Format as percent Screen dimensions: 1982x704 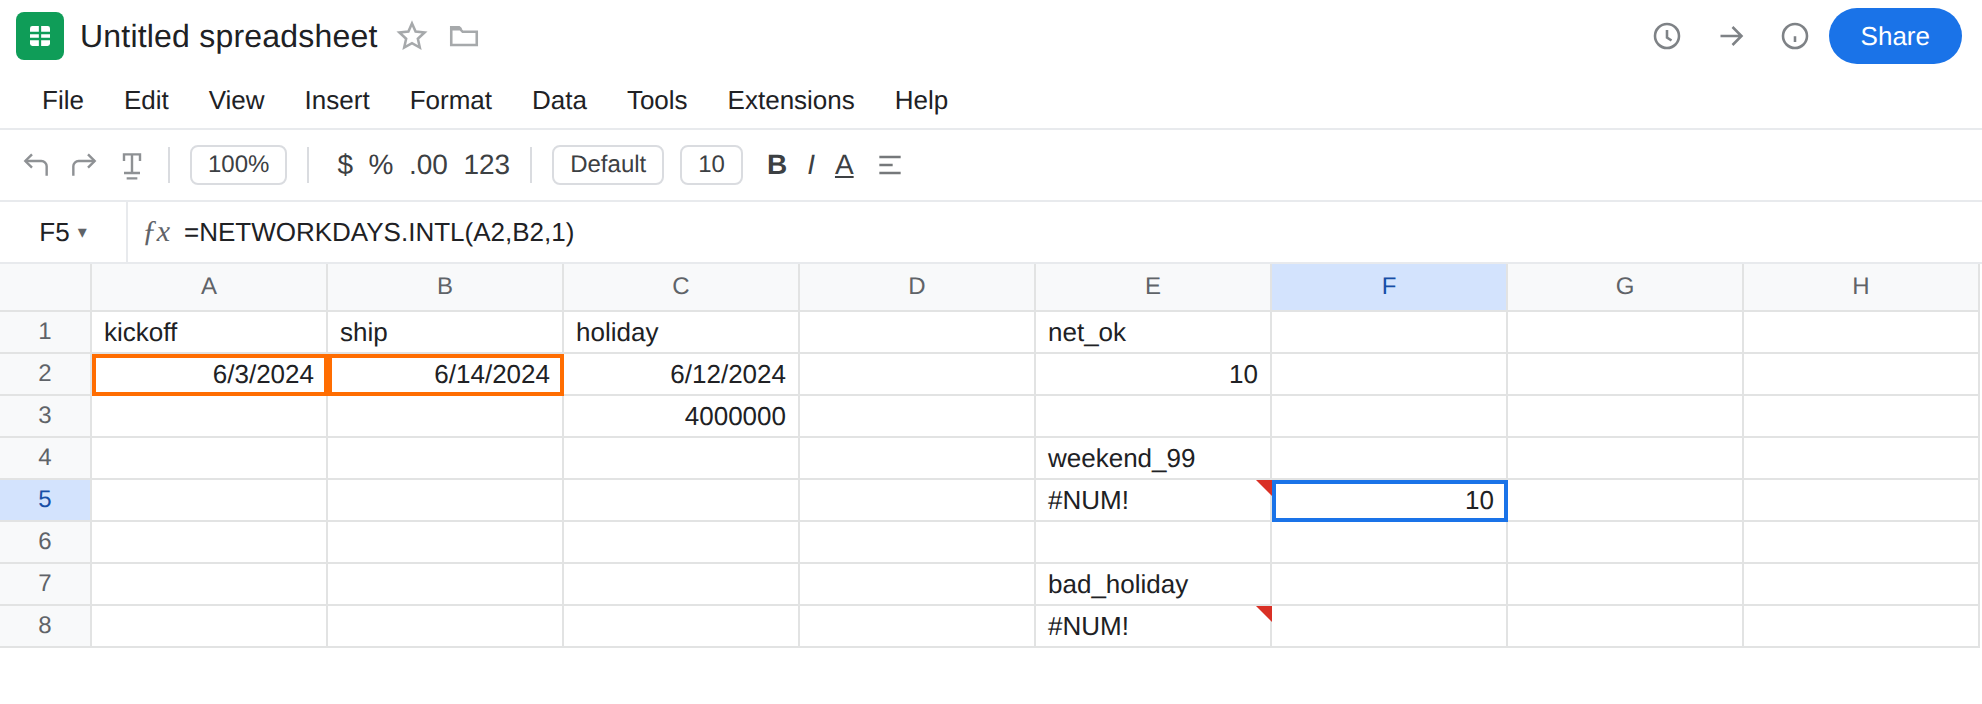[381, 164]
